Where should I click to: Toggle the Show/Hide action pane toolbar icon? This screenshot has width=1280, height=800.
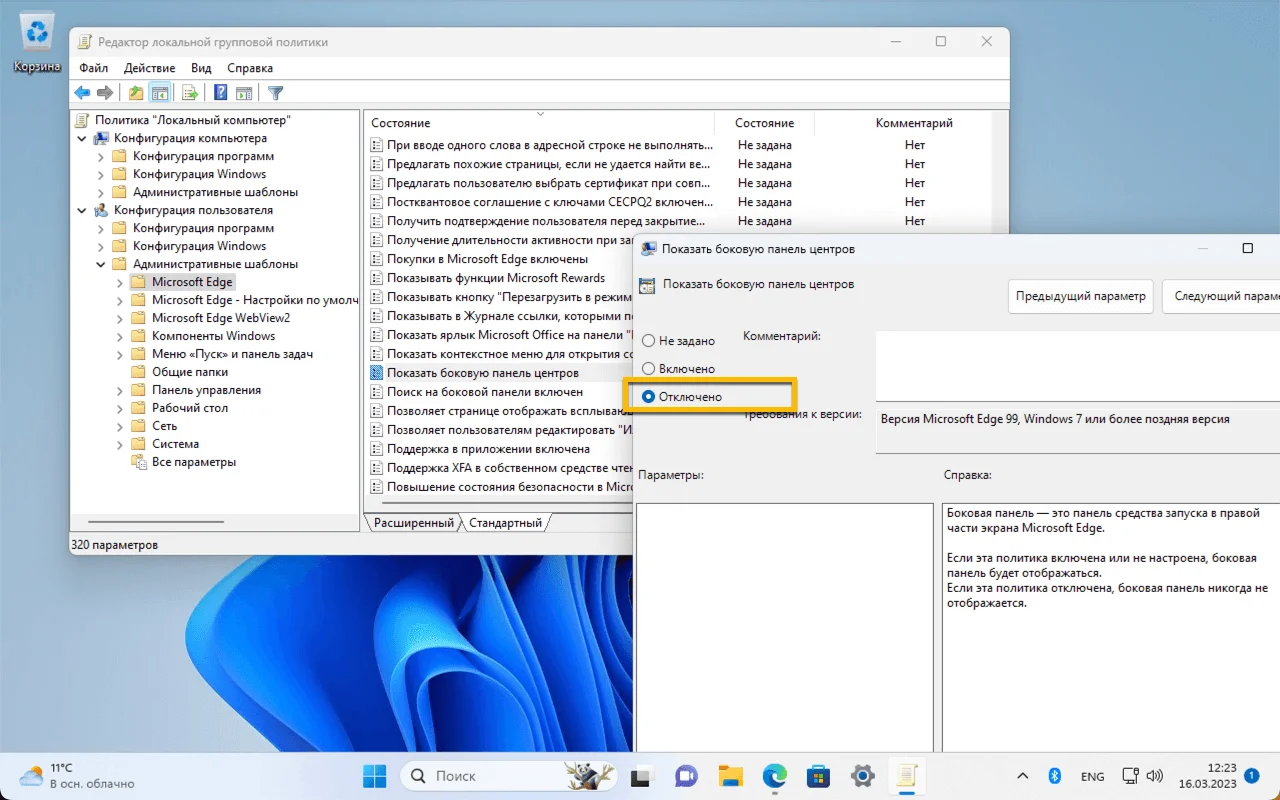point(243,93)
